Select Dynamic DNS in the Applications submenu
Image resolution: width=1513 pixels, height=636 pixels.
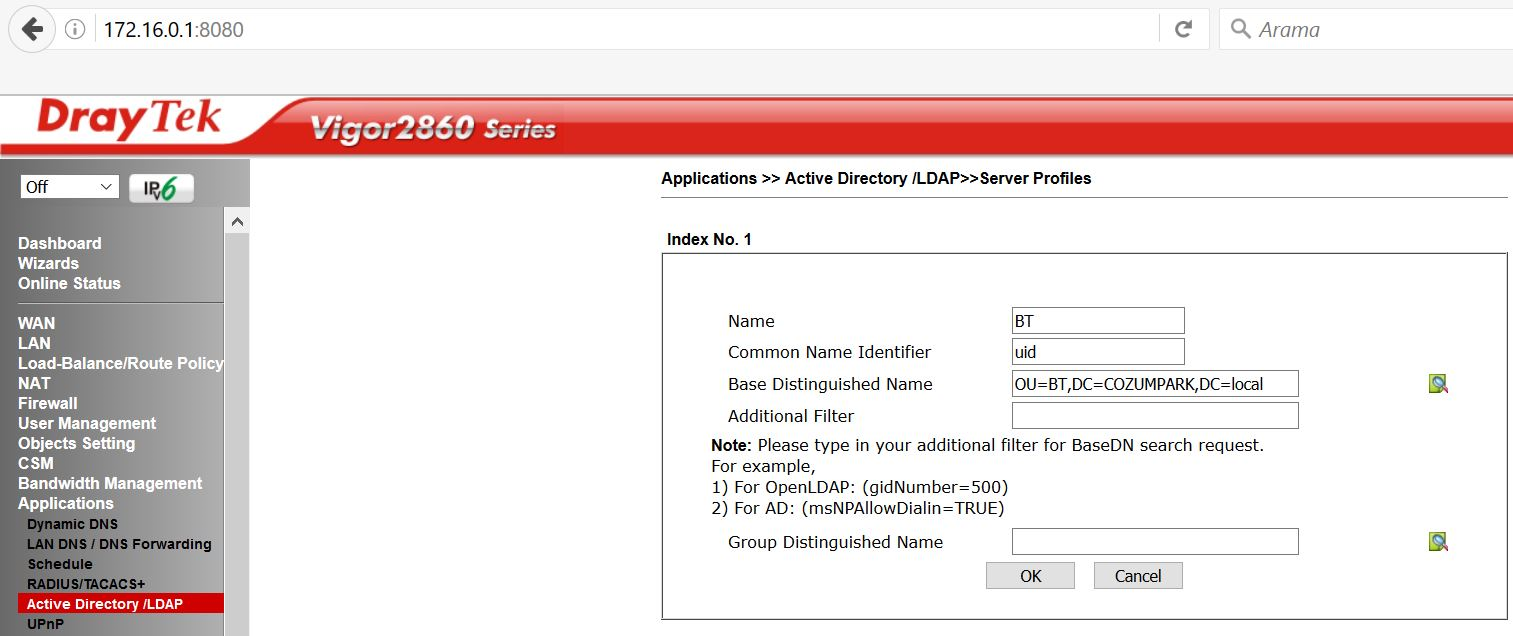[72, 524]
